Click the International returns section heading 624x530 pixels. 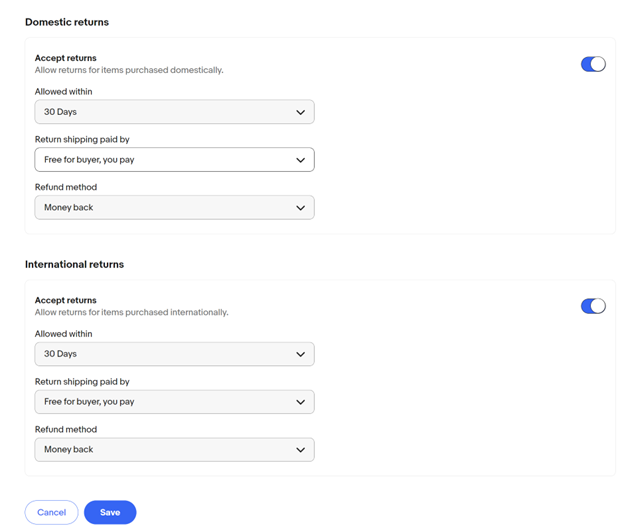74,264
